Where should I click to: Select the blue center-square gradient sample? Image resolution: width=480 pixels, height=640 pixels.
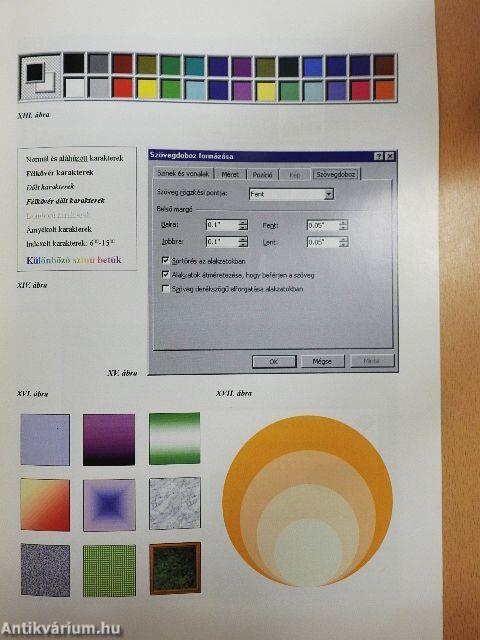pos(109,505)
